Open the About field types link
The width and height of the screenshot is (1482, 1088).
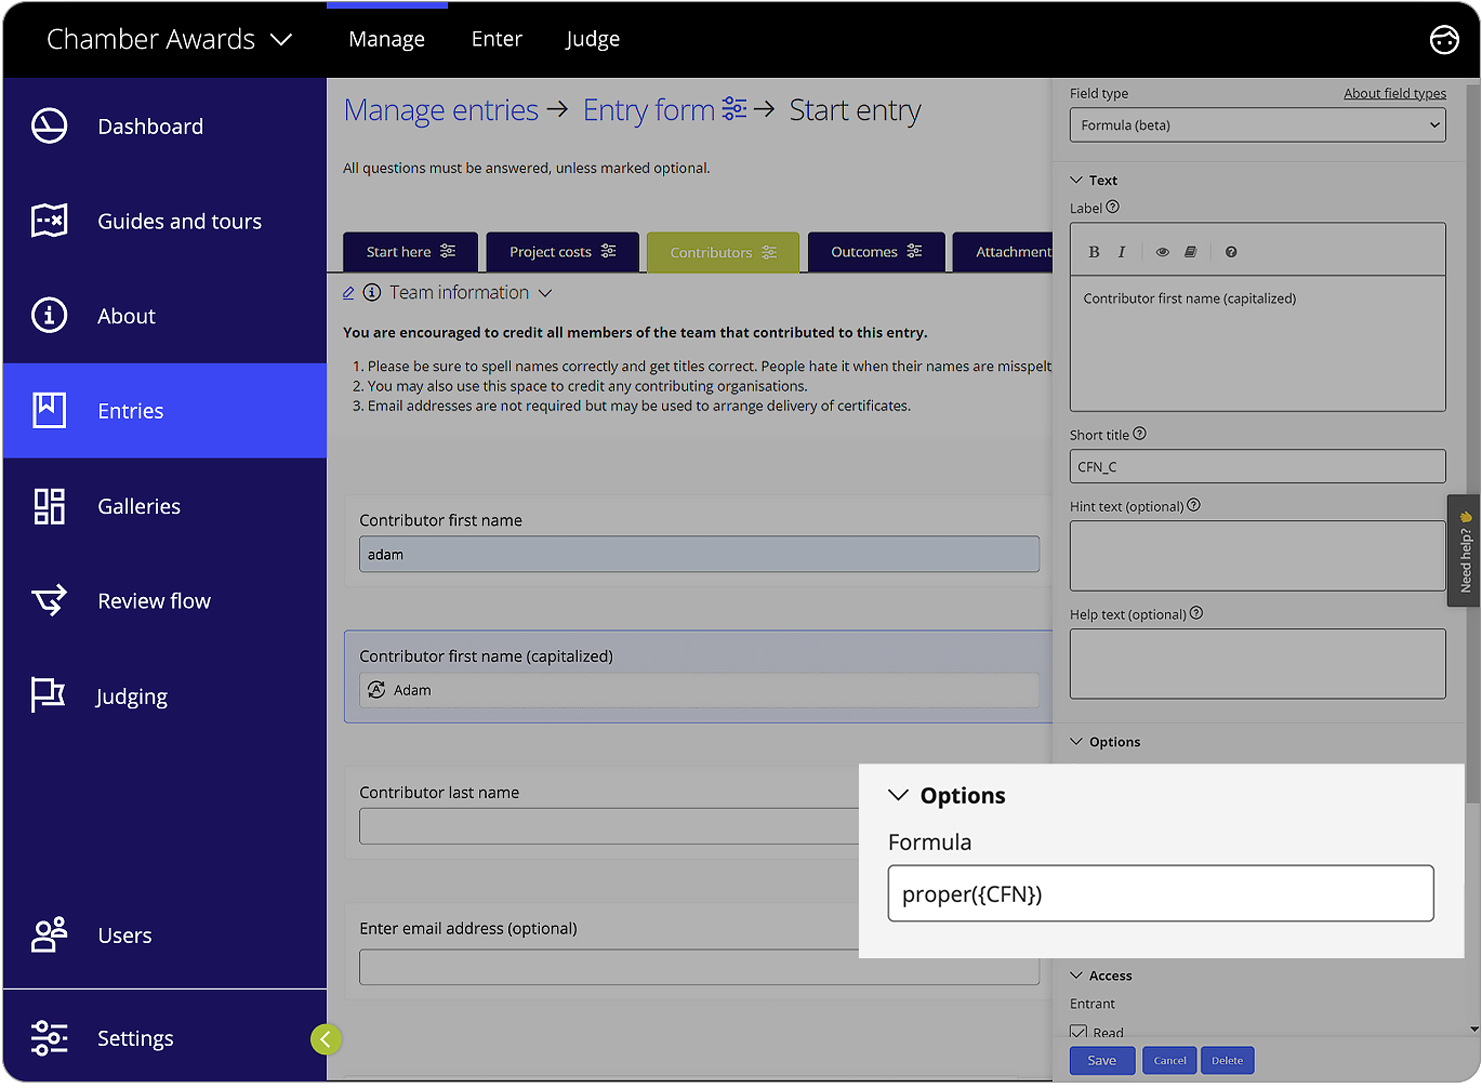[1395, 93]
